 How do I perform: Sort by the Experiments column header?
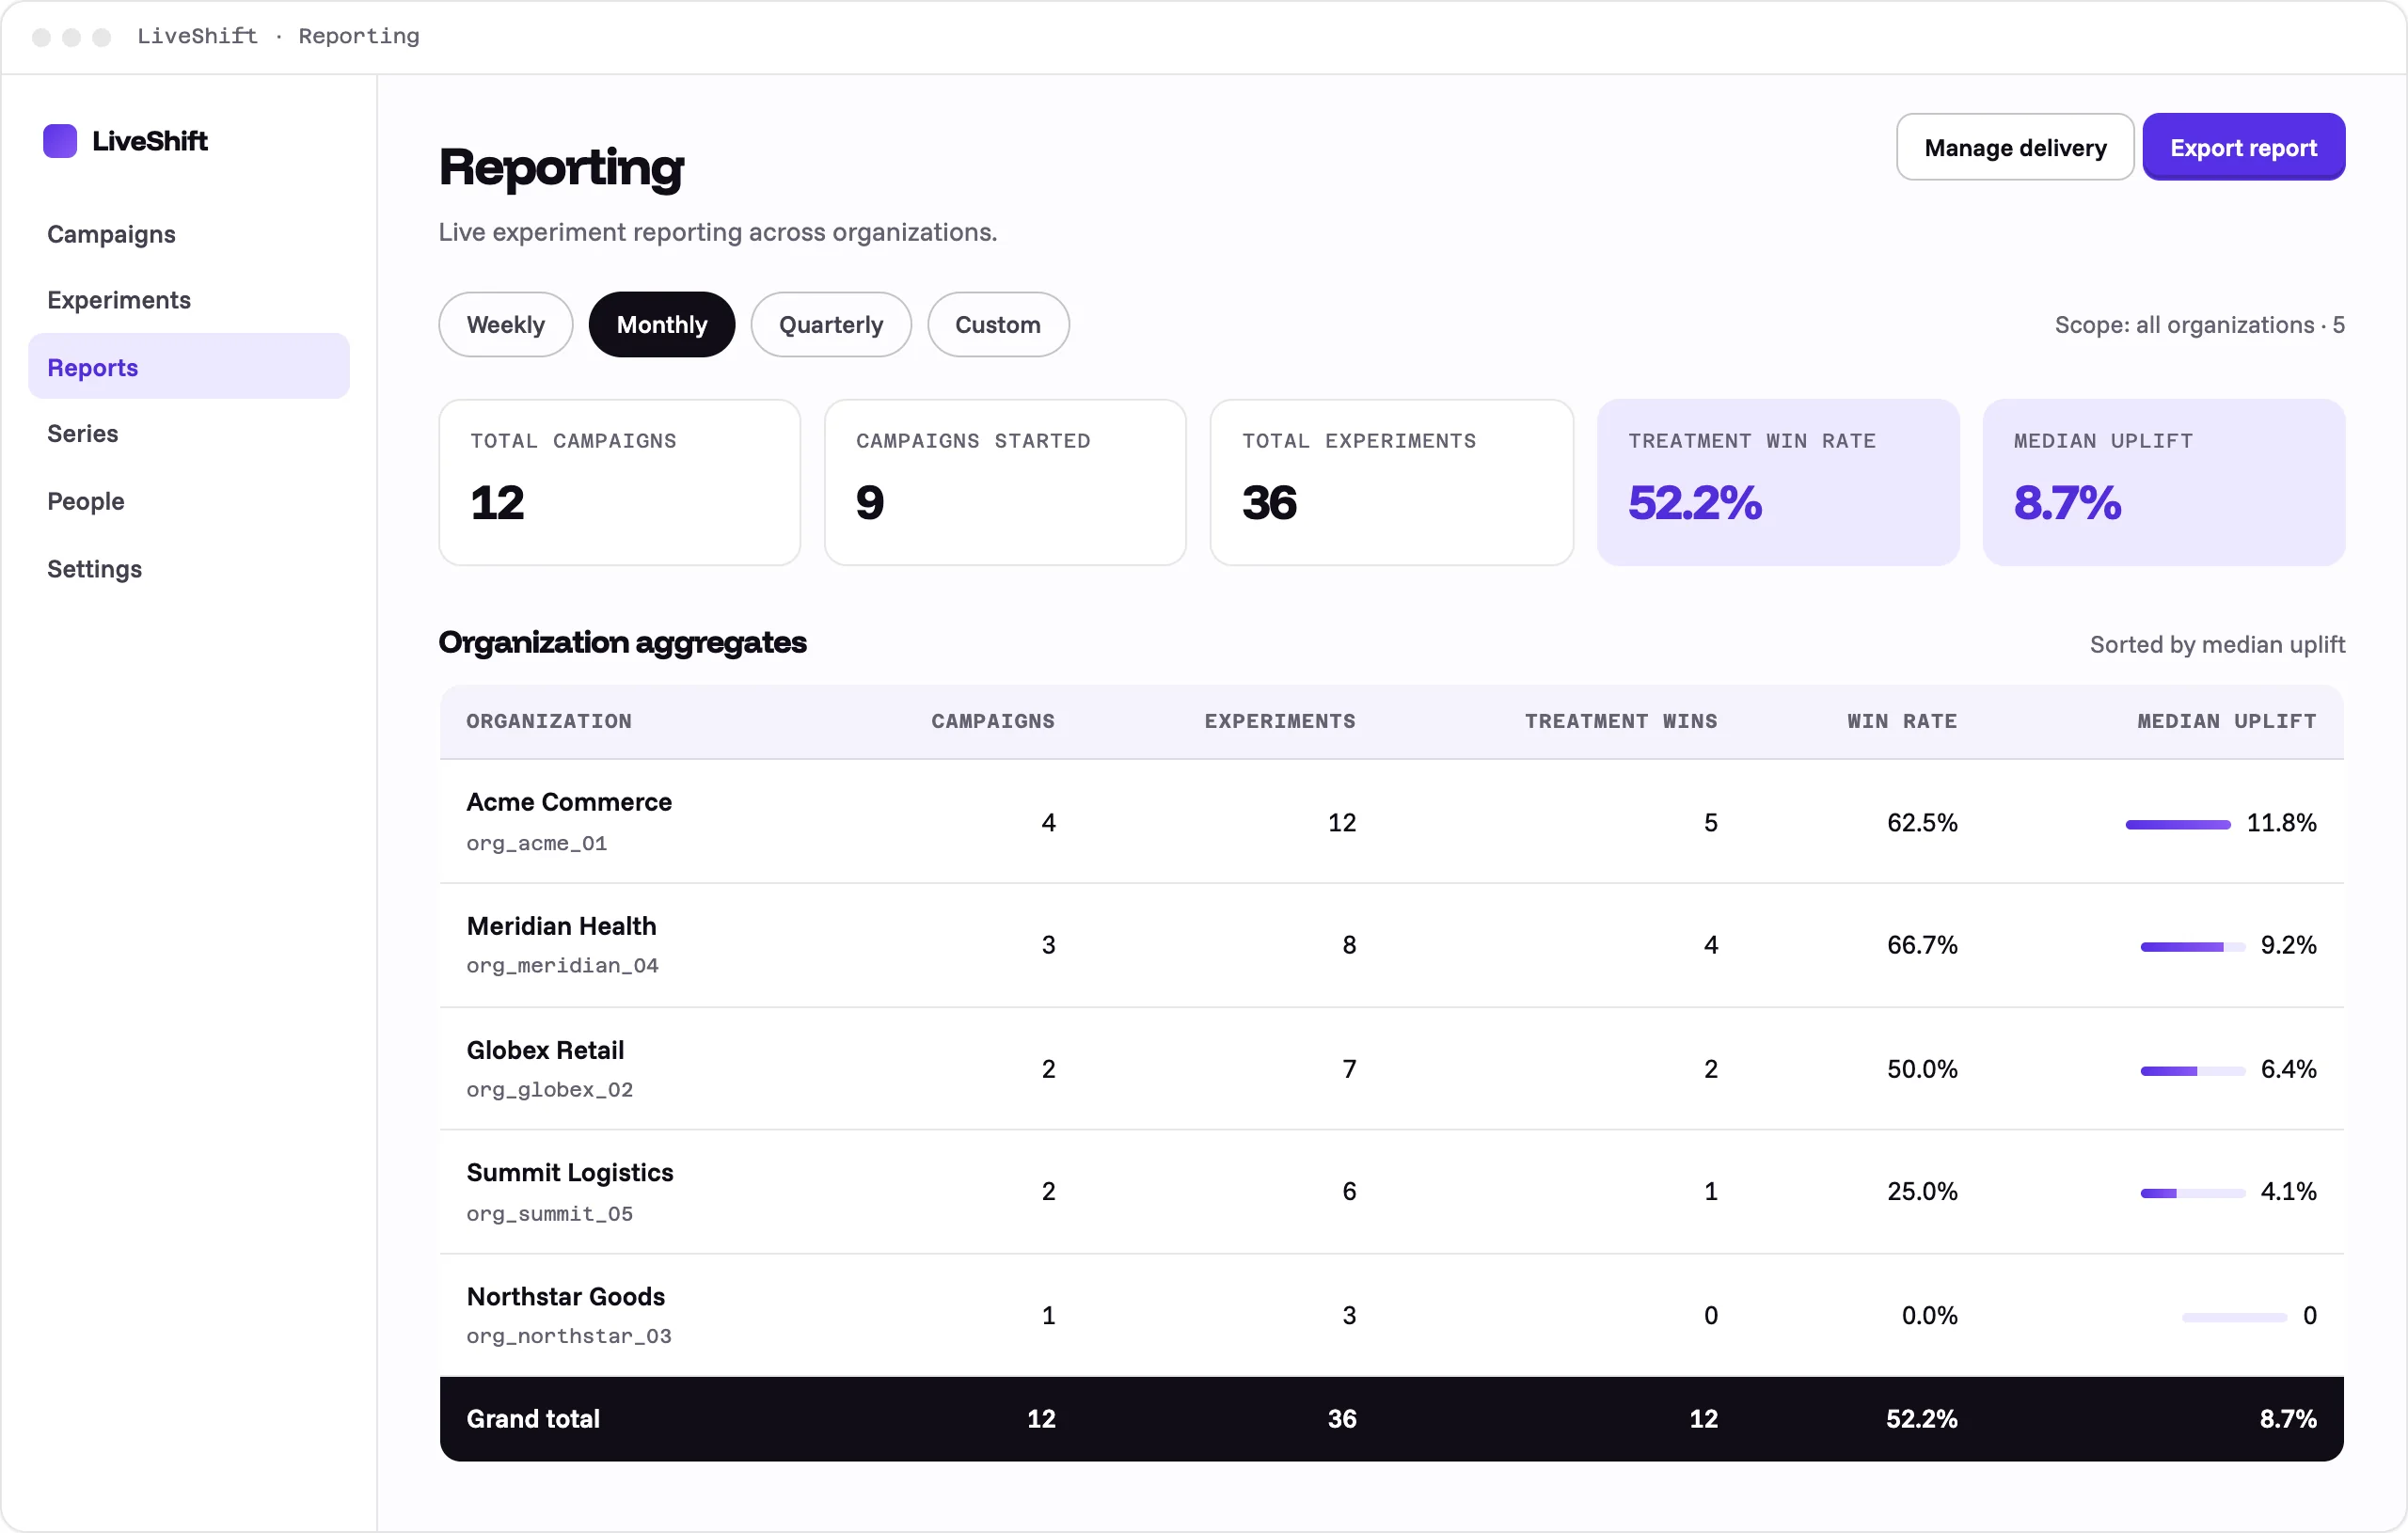pos(1280,721)
